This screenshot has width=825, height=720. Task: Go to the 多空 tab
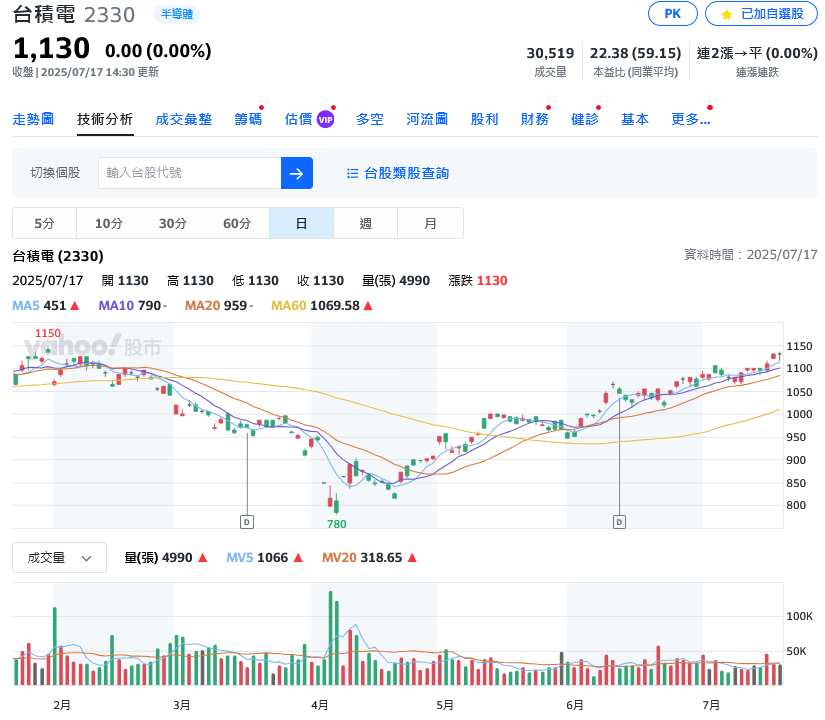369,119
